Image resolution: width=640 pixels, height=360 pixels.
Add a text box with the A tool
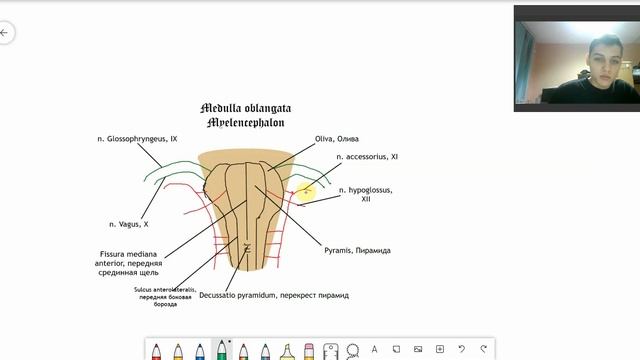(x=374, y=349)
